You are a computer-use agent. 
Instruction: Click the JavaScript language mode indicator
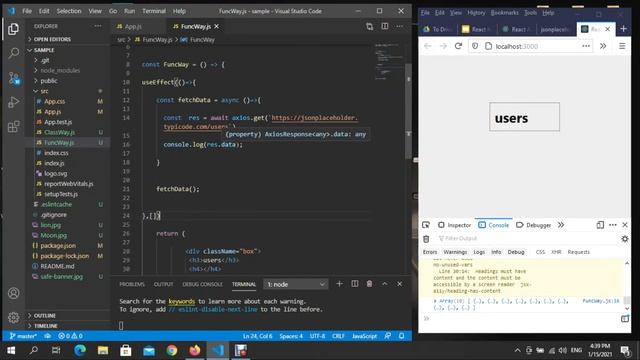pyautogui.click(x=364, y=336)
